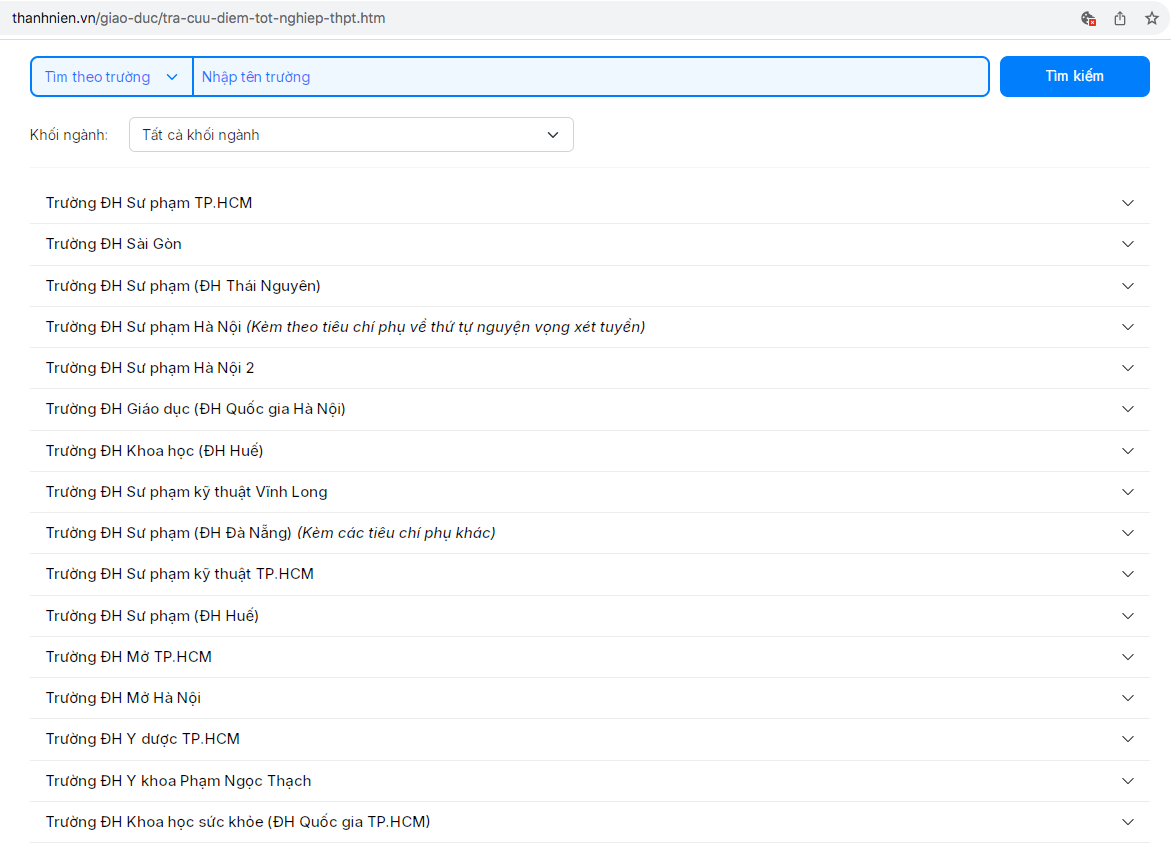Click chevron for Trường ĐH Khoa học (ĐH Huế)
Viewport: 1171px width, 848px height.
(1128, 451)
